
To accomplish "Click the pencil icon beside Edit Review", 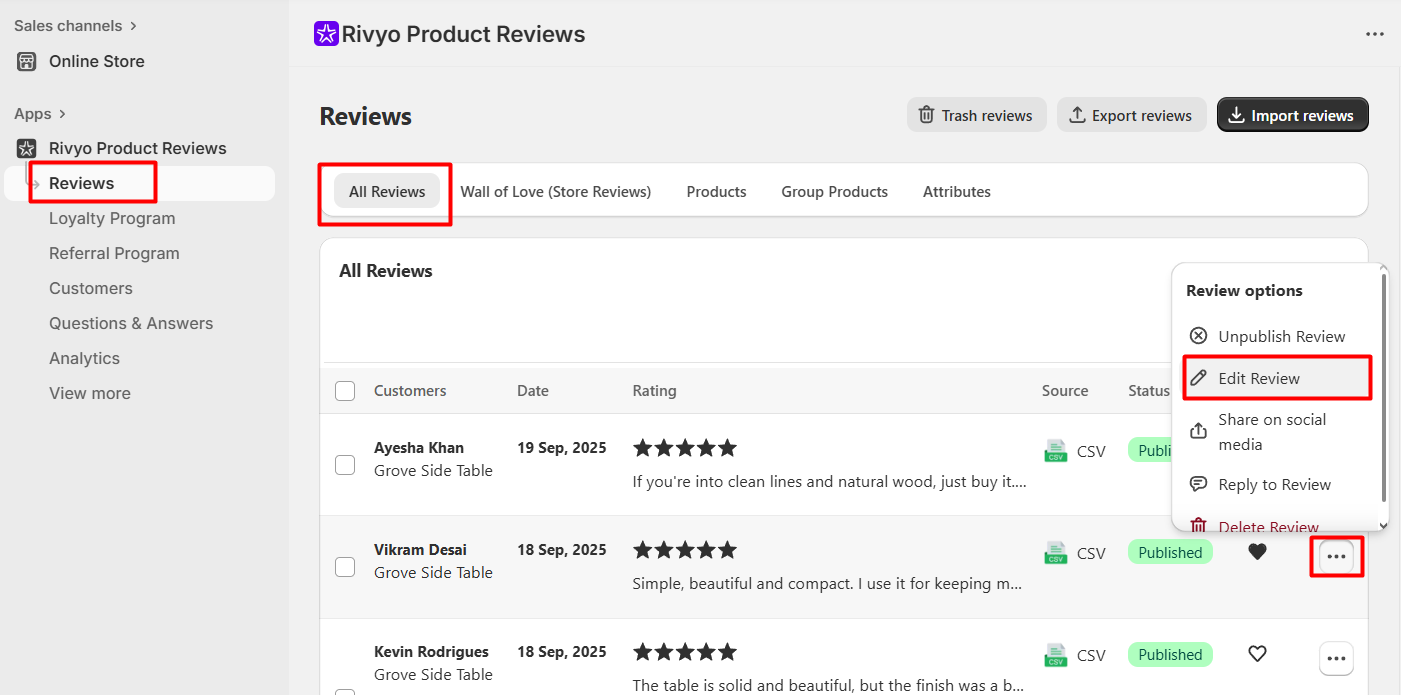I will [1198, 378].
